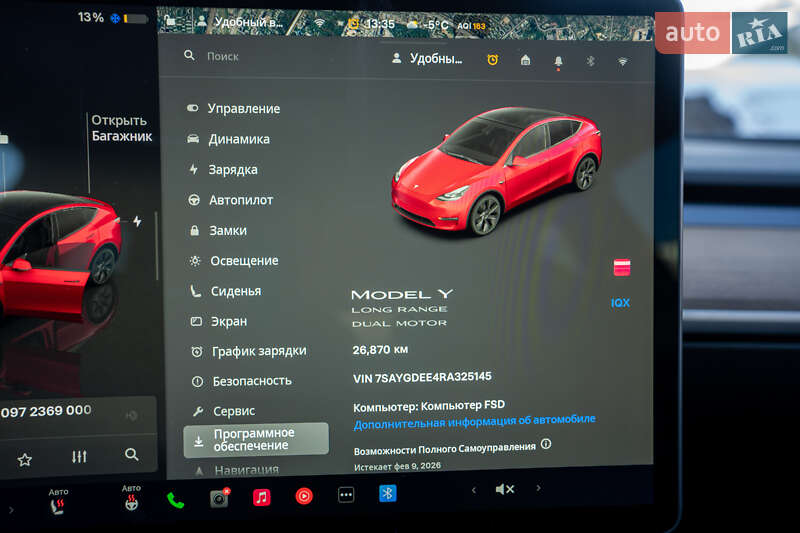The width and height of the screenshot is (800, 533).
Task: Go to the Автопилот section
Action: [x=231, y=200]
